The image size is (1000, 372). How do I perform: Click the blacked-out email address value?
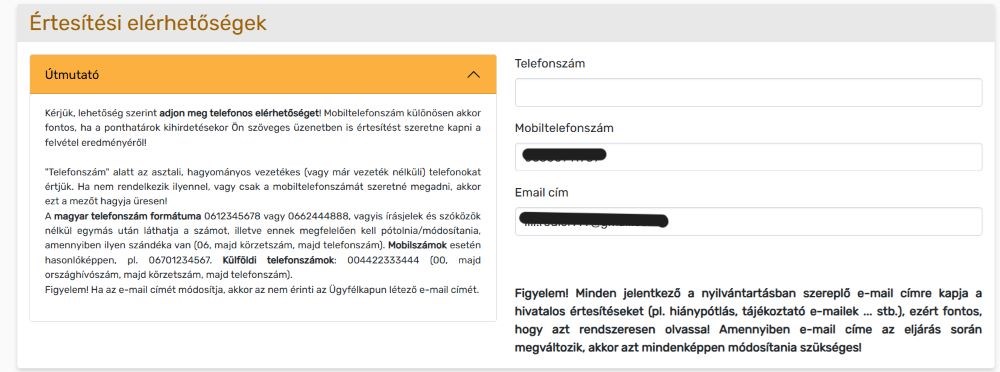click(x=593, y=220)
